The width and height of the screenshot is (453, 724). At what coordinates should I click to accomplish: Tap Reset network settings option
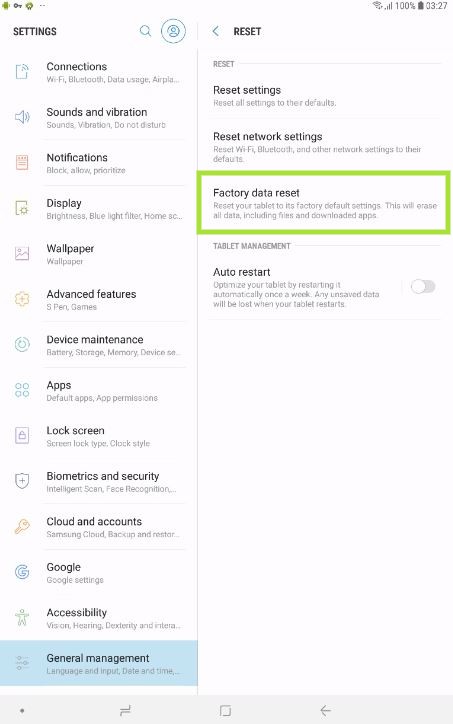point(325,146)
